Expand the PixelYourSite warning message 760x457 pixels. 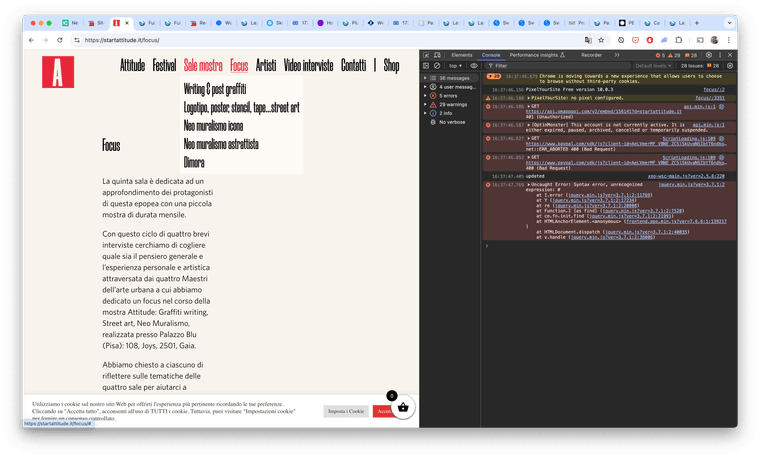pos(529,98)
